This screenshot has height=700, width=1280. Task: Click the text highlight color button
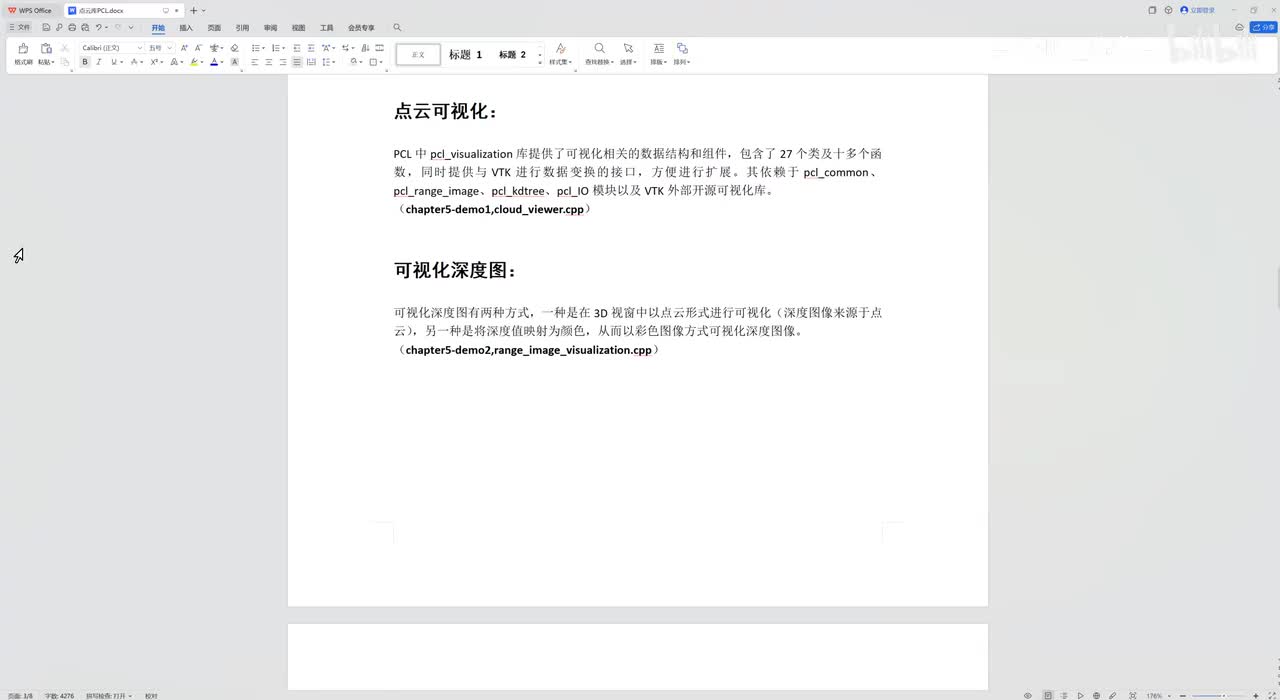point(195,62)
